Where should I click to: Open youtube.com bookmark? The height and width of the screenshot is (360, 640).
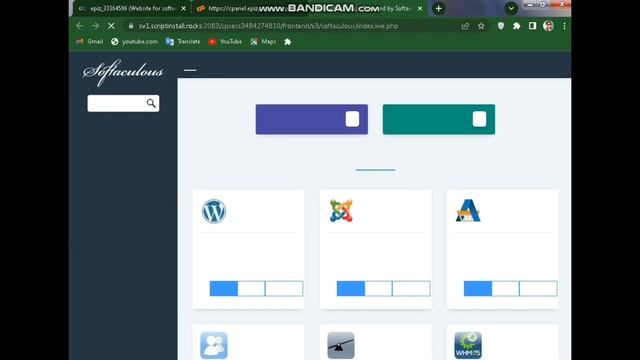[134, 42]
